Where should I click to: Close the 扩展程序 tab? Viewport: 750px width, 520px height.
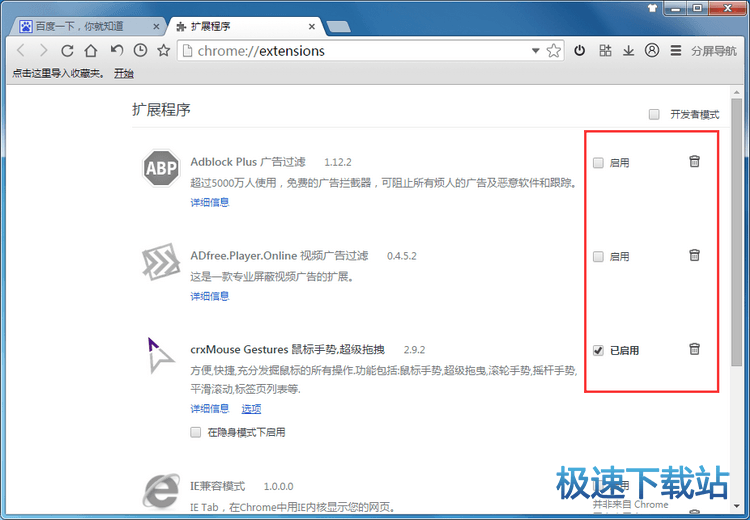312,27
